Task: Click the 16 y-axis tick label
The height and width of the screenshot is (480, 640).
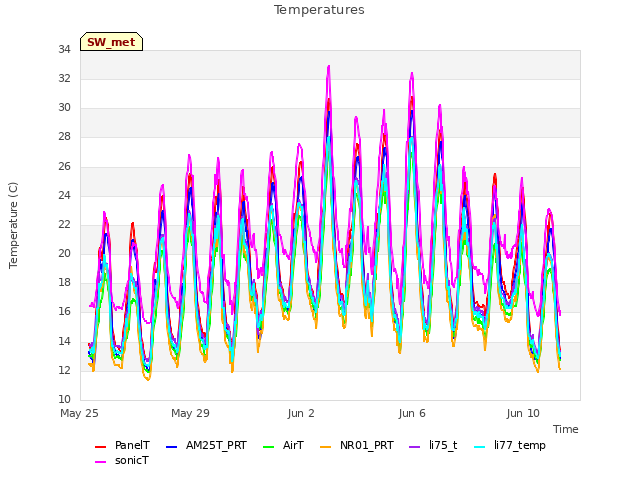Action: coord(64,312)
